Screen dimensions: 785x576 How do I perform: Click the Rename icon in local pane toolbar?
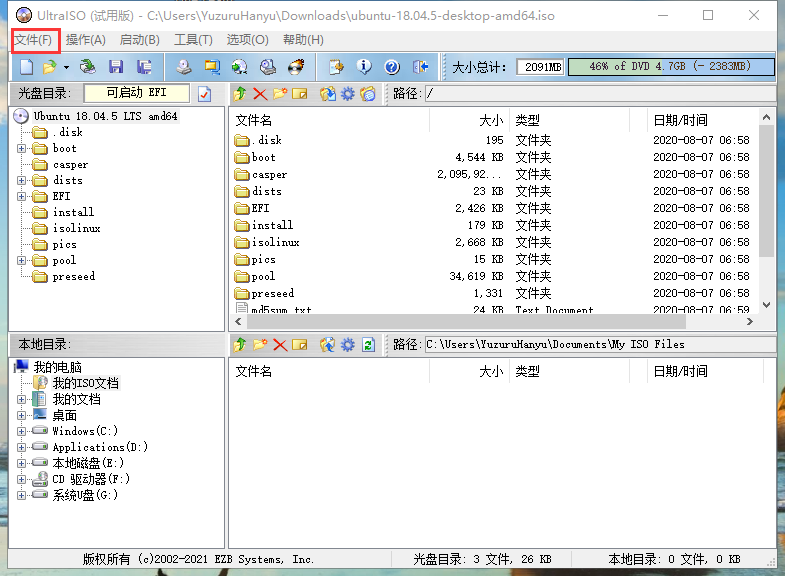click(299, 344)
